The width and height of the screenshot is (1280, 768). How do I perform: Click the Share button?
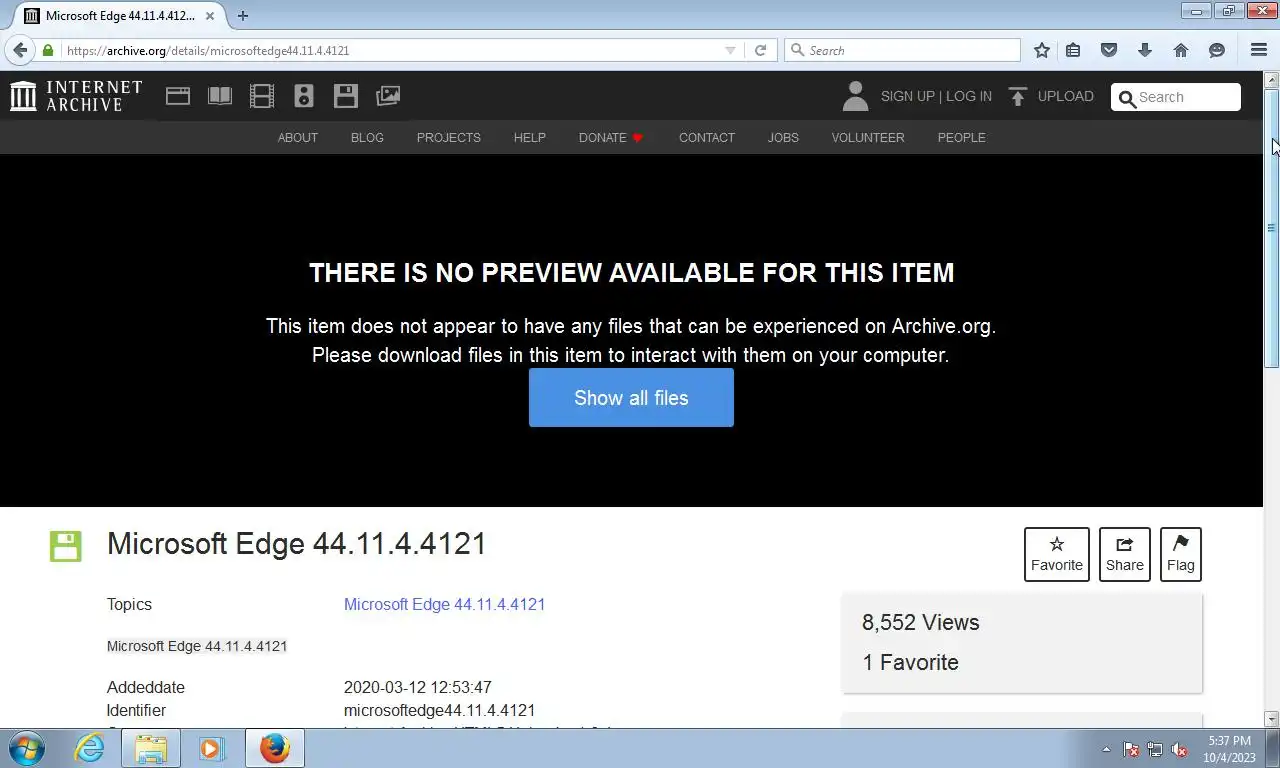click(1125, 554)
